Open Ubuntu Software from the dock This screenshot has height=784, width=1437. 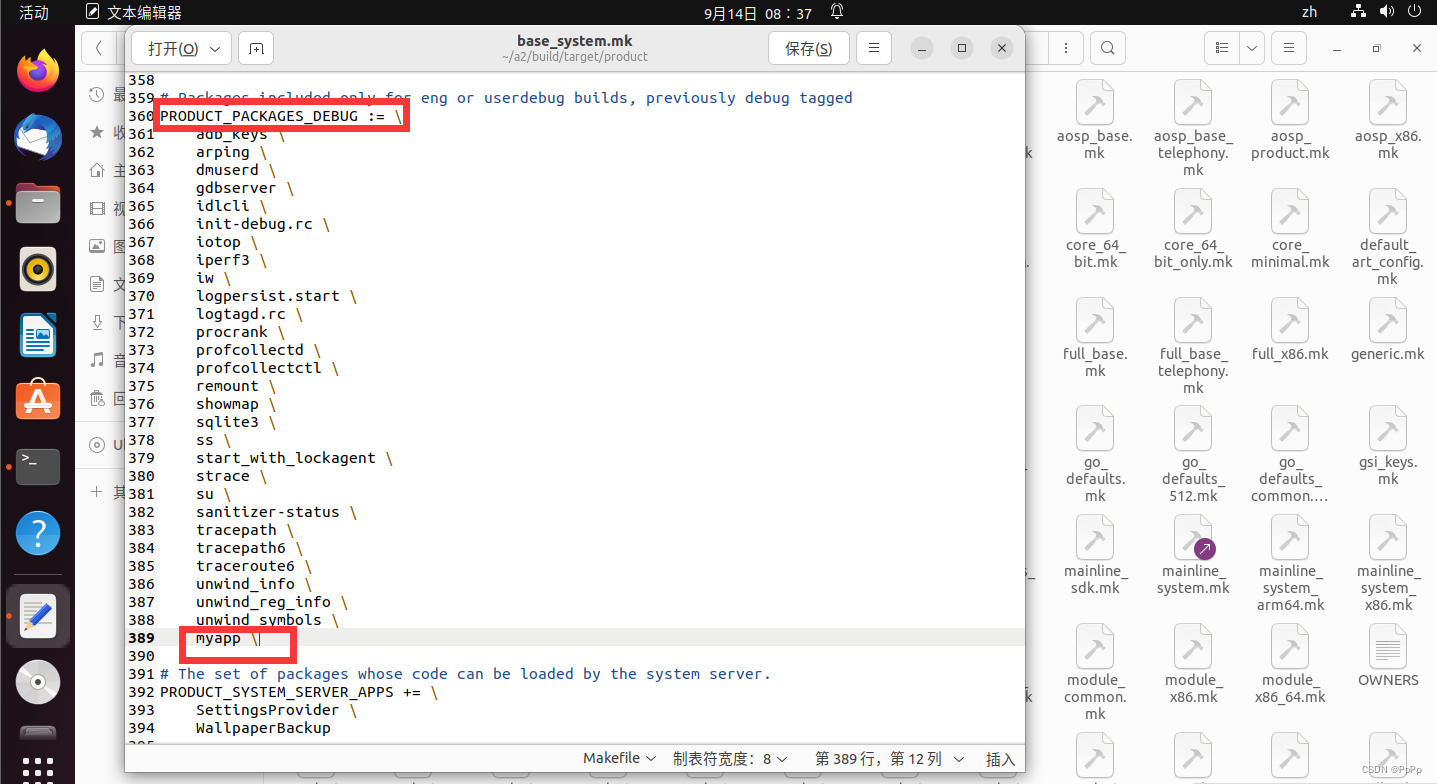[x=37, y=399]
